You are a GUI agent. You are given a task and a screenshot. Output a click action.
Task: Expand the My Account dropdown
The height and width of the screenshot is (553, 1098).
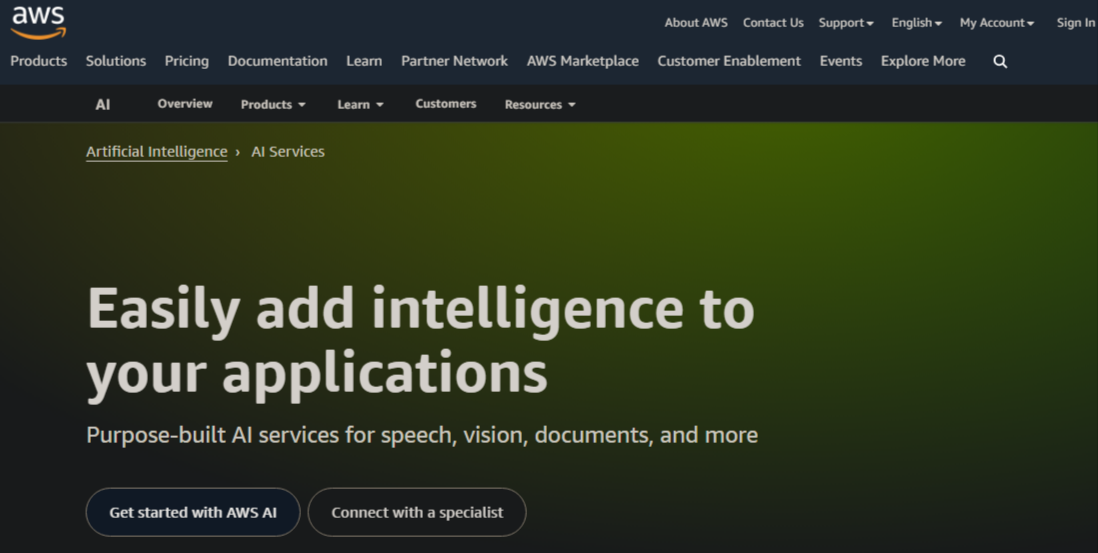point(996,22)
